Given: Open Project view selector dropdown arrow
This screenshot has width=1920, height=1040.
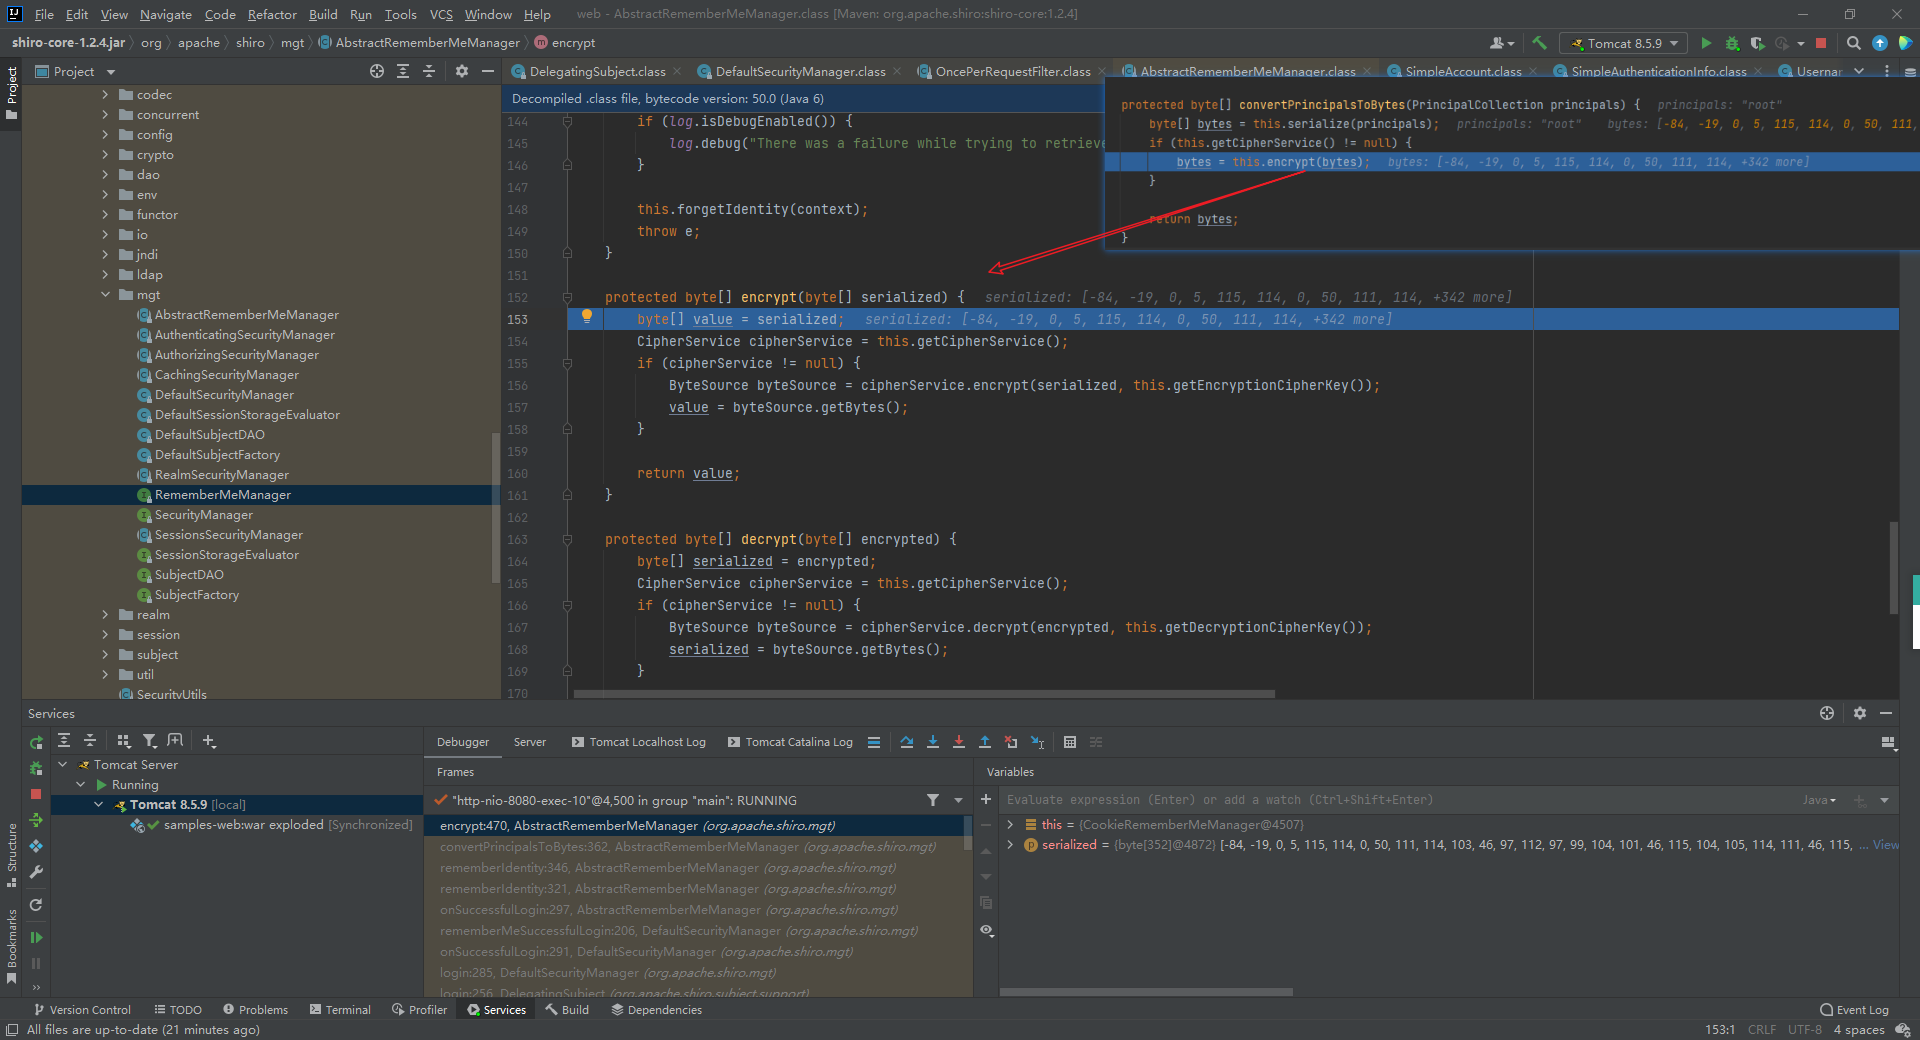Looking at the screenshot, I should [x=111, y=72].
